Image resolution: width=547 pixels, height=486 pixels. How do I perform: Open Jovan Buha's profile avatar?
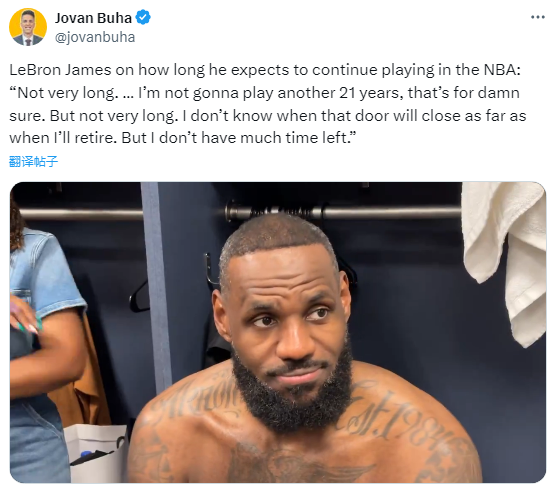(x=28, y=27)
